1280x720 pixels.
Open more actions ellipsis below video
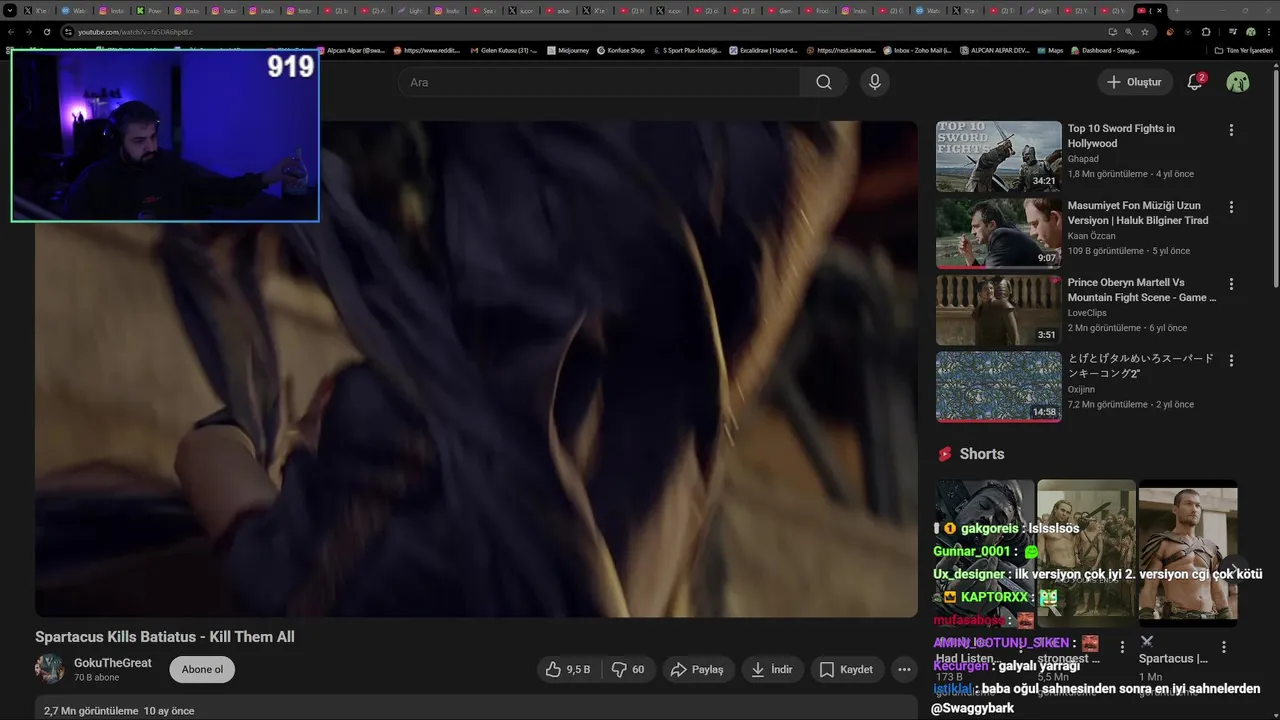904,670
